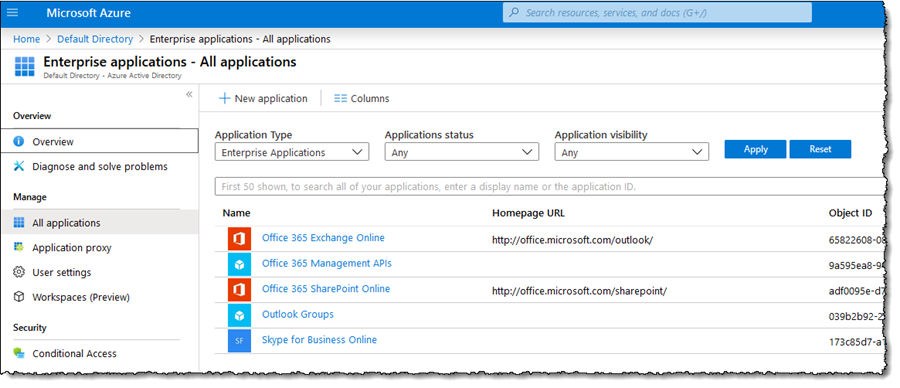
Task: Click the Reset button
Action: (820, 149)
